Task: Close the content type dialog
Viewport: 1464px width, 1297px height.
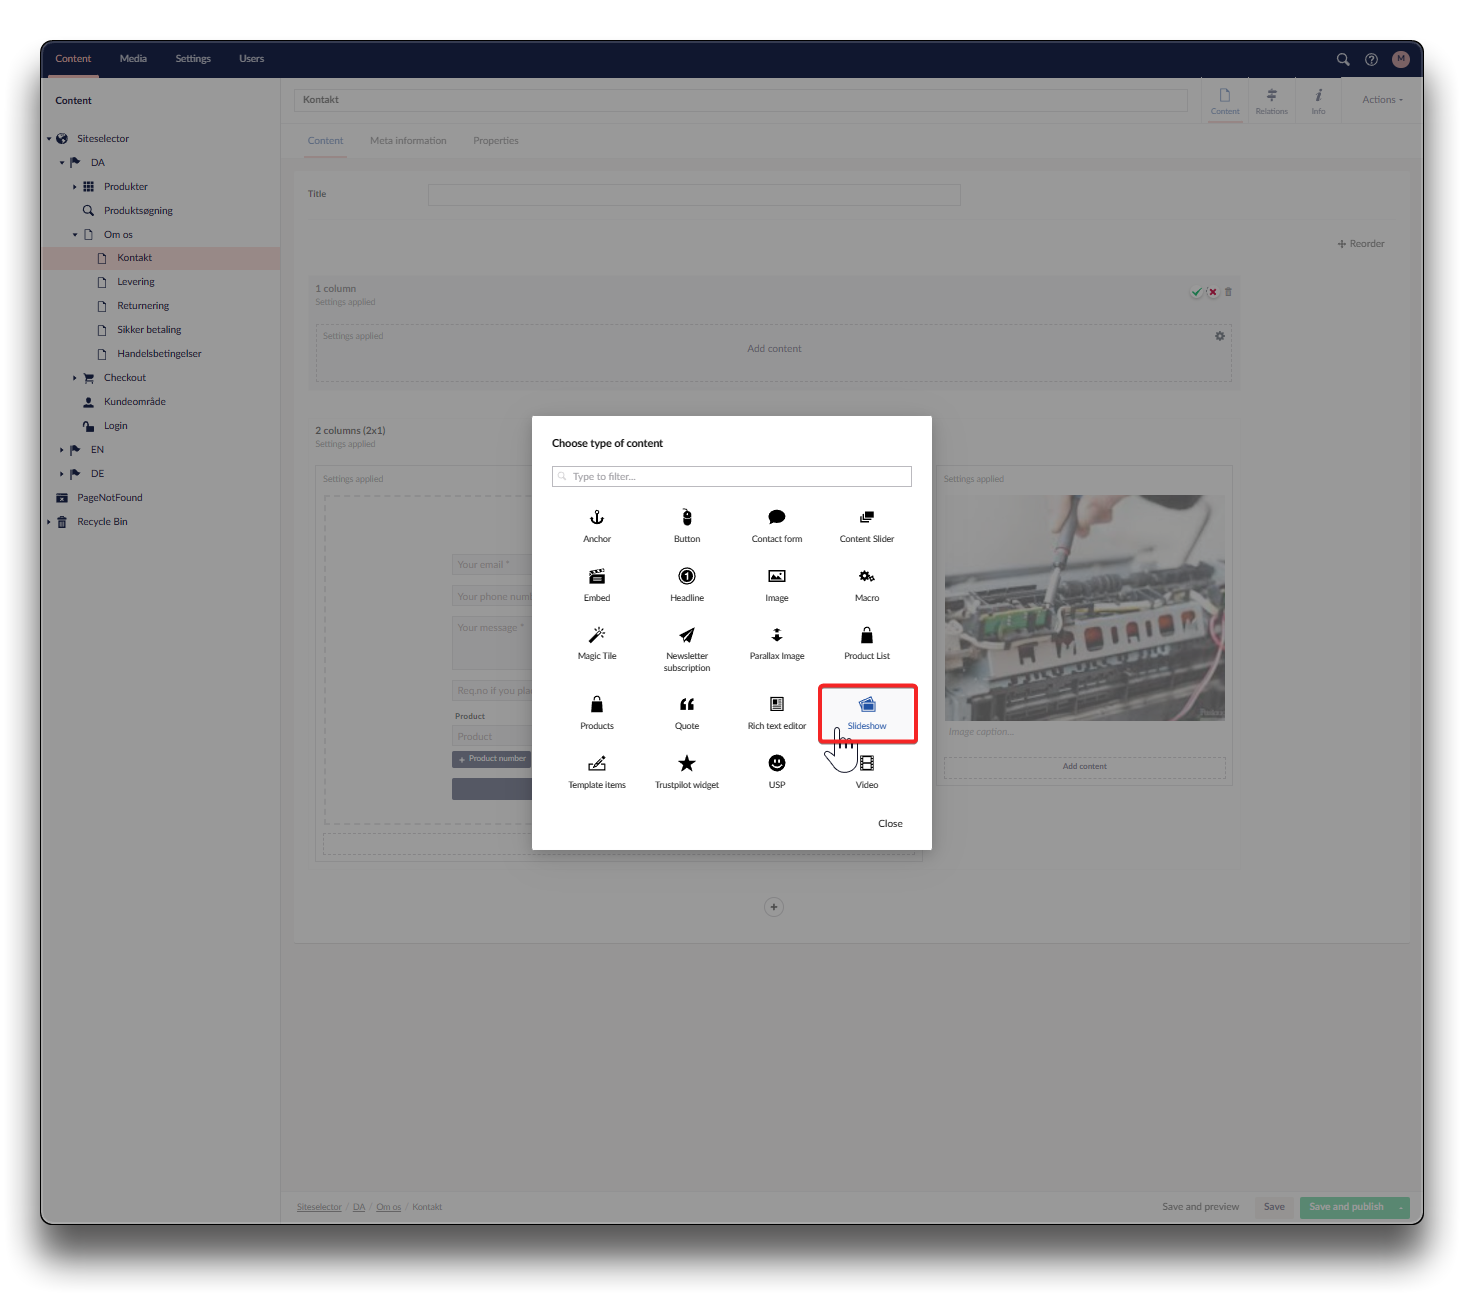Action: tap(890, 824)
